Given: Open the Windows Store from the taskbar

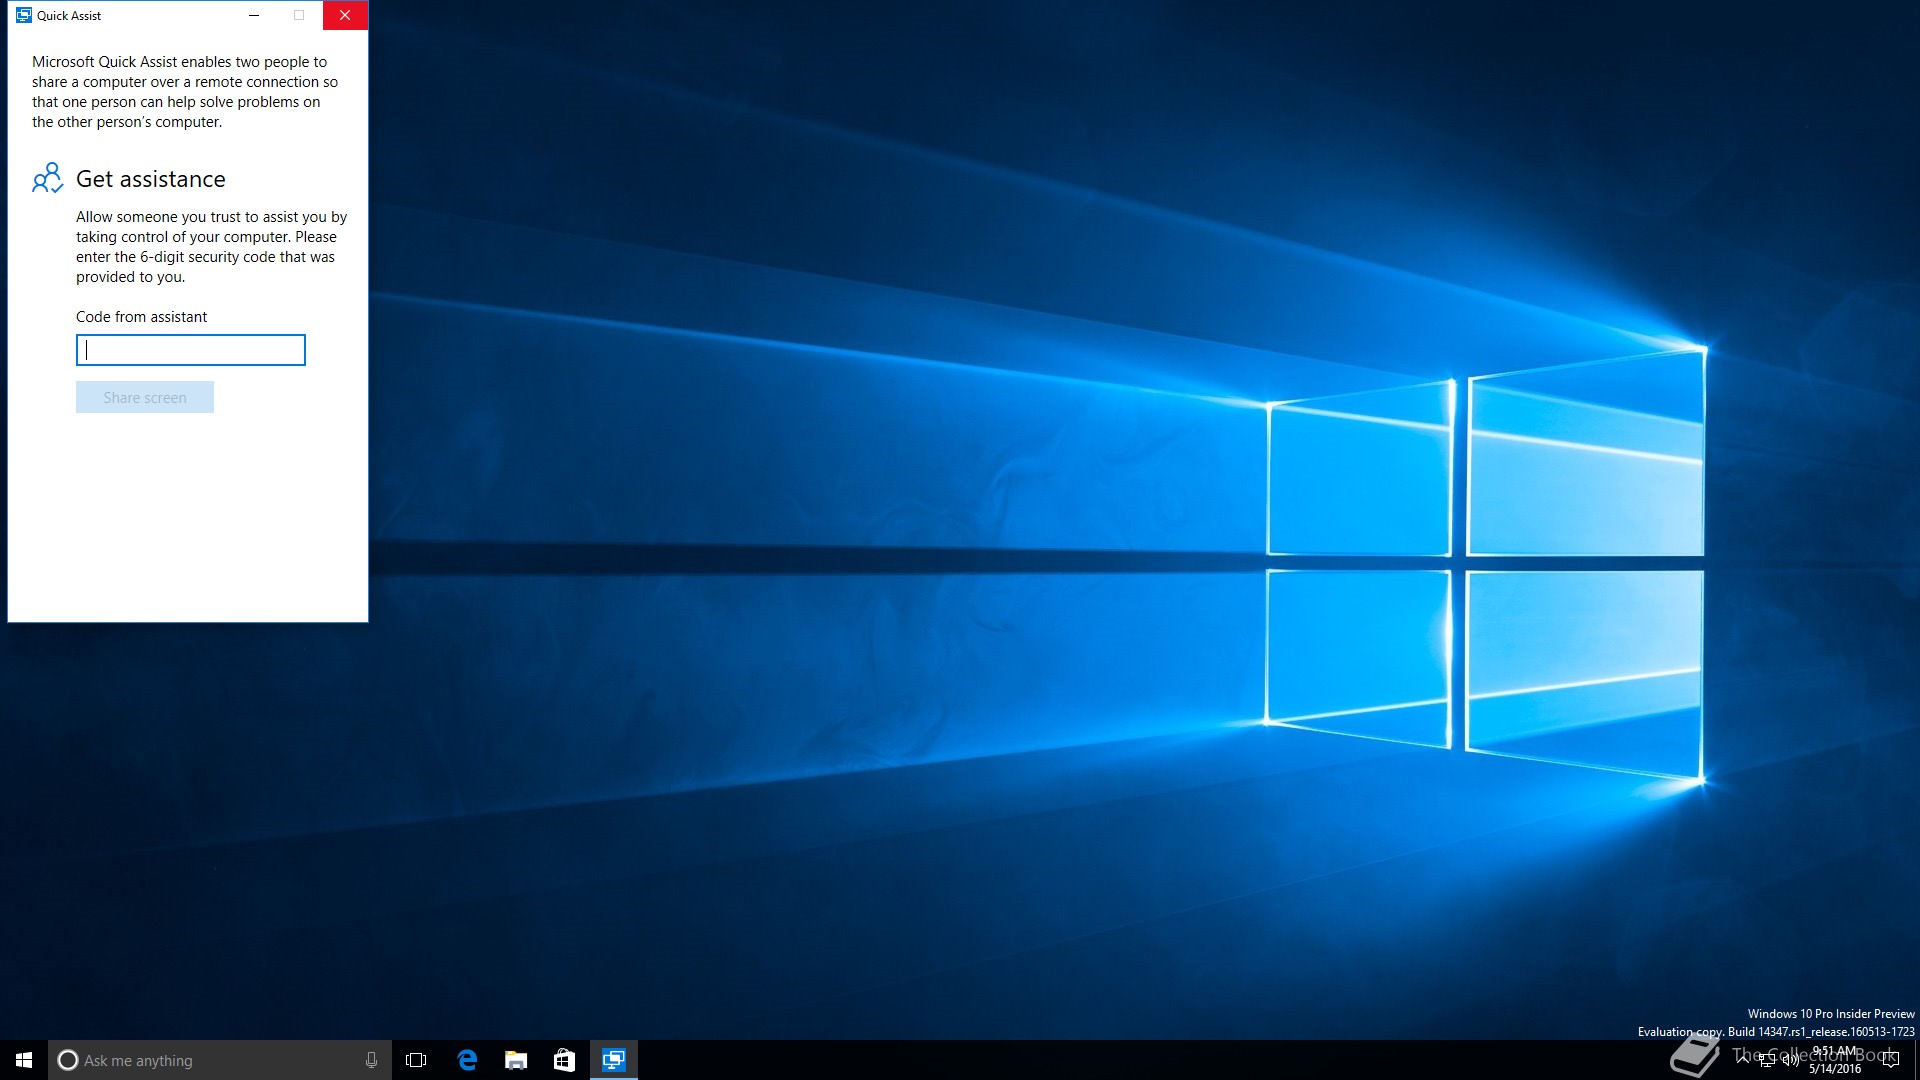Looking at the screenshot, I should pyautogui.click(x=564, y=1060).
